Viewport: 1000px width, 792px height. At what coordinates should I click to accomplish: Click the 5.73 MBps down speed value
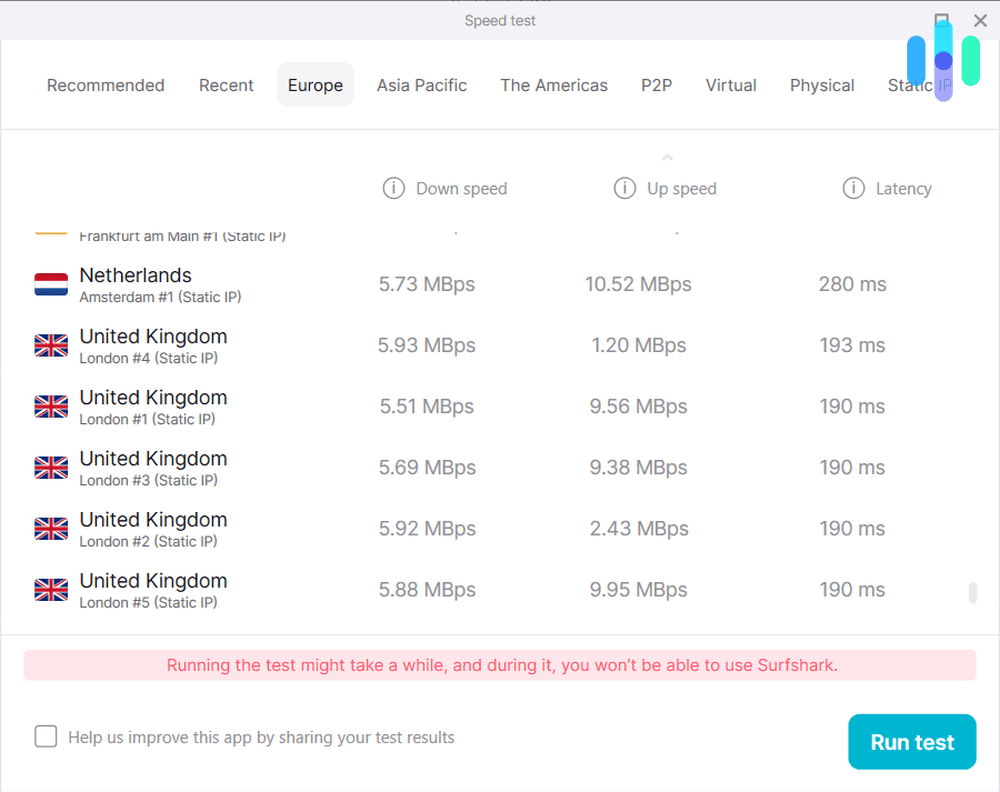point(427,284)
